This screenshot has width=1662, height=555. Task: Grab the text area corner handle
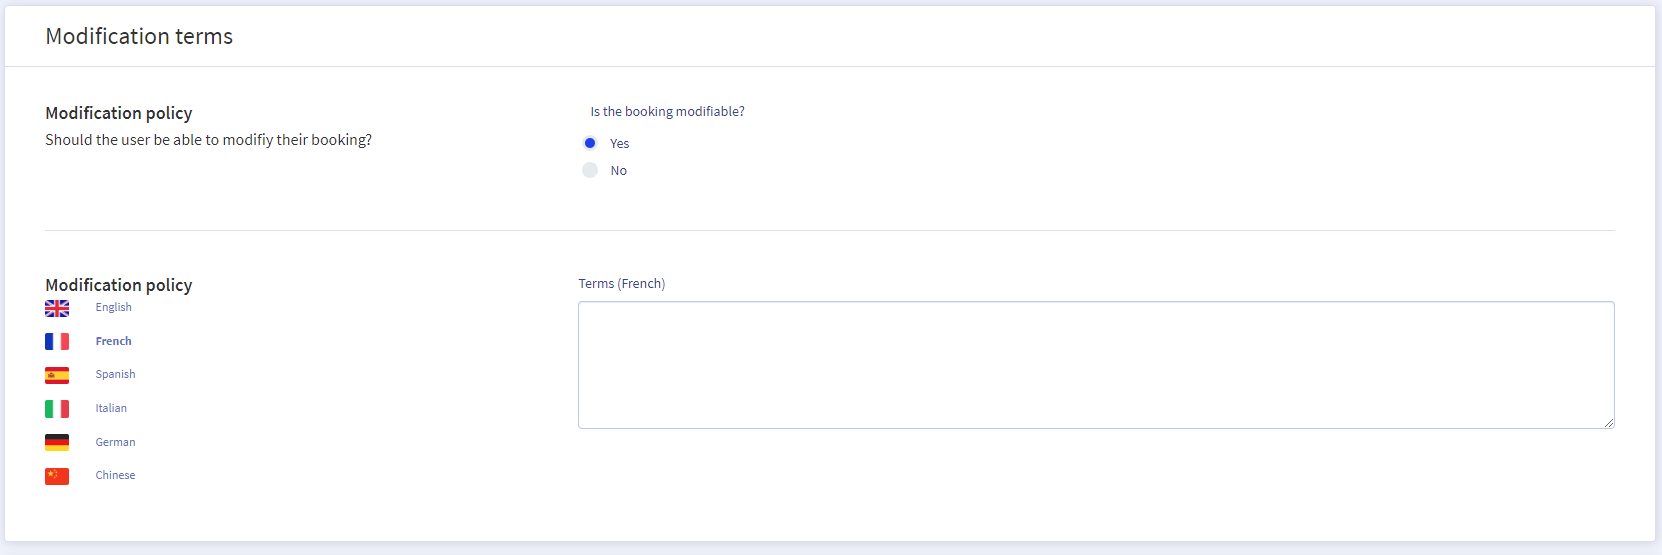(x=1609, y=423)
